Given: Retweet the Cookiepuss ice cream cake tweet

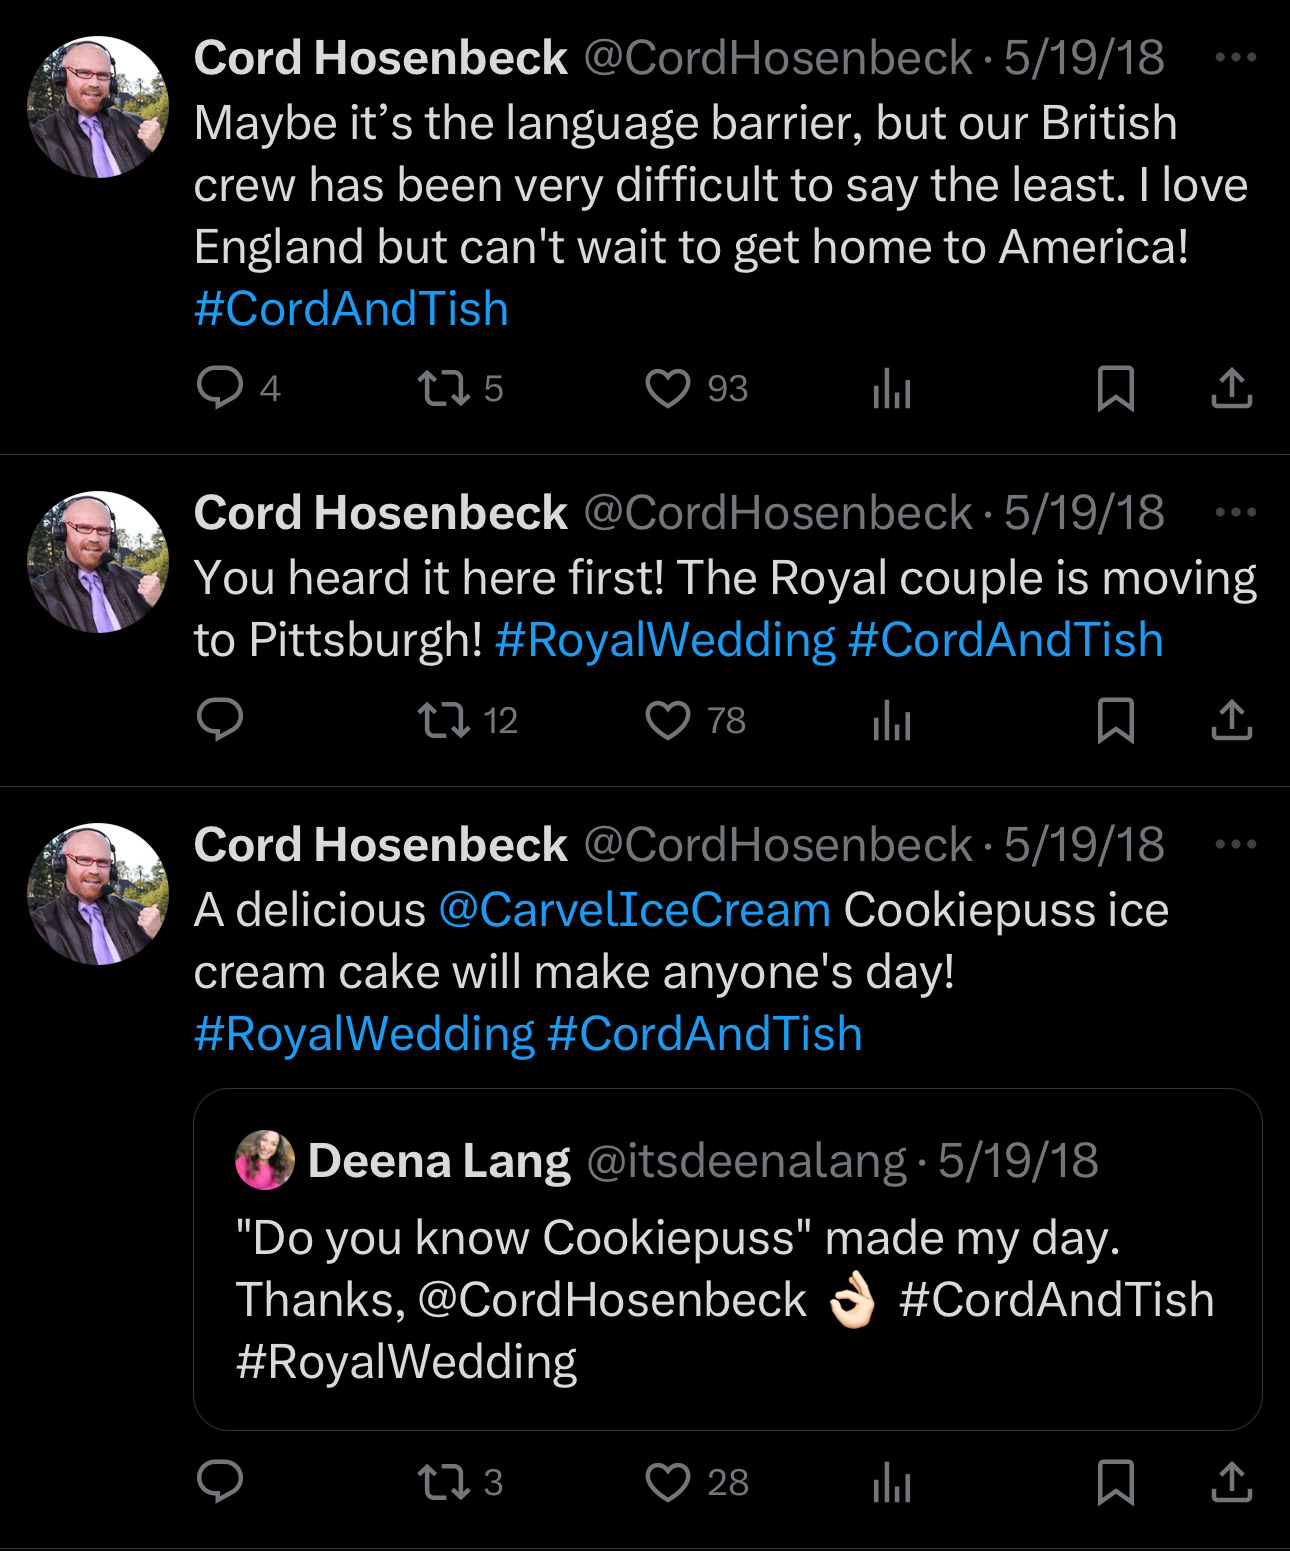Looking at the screenshot, I should [443, 1482].
